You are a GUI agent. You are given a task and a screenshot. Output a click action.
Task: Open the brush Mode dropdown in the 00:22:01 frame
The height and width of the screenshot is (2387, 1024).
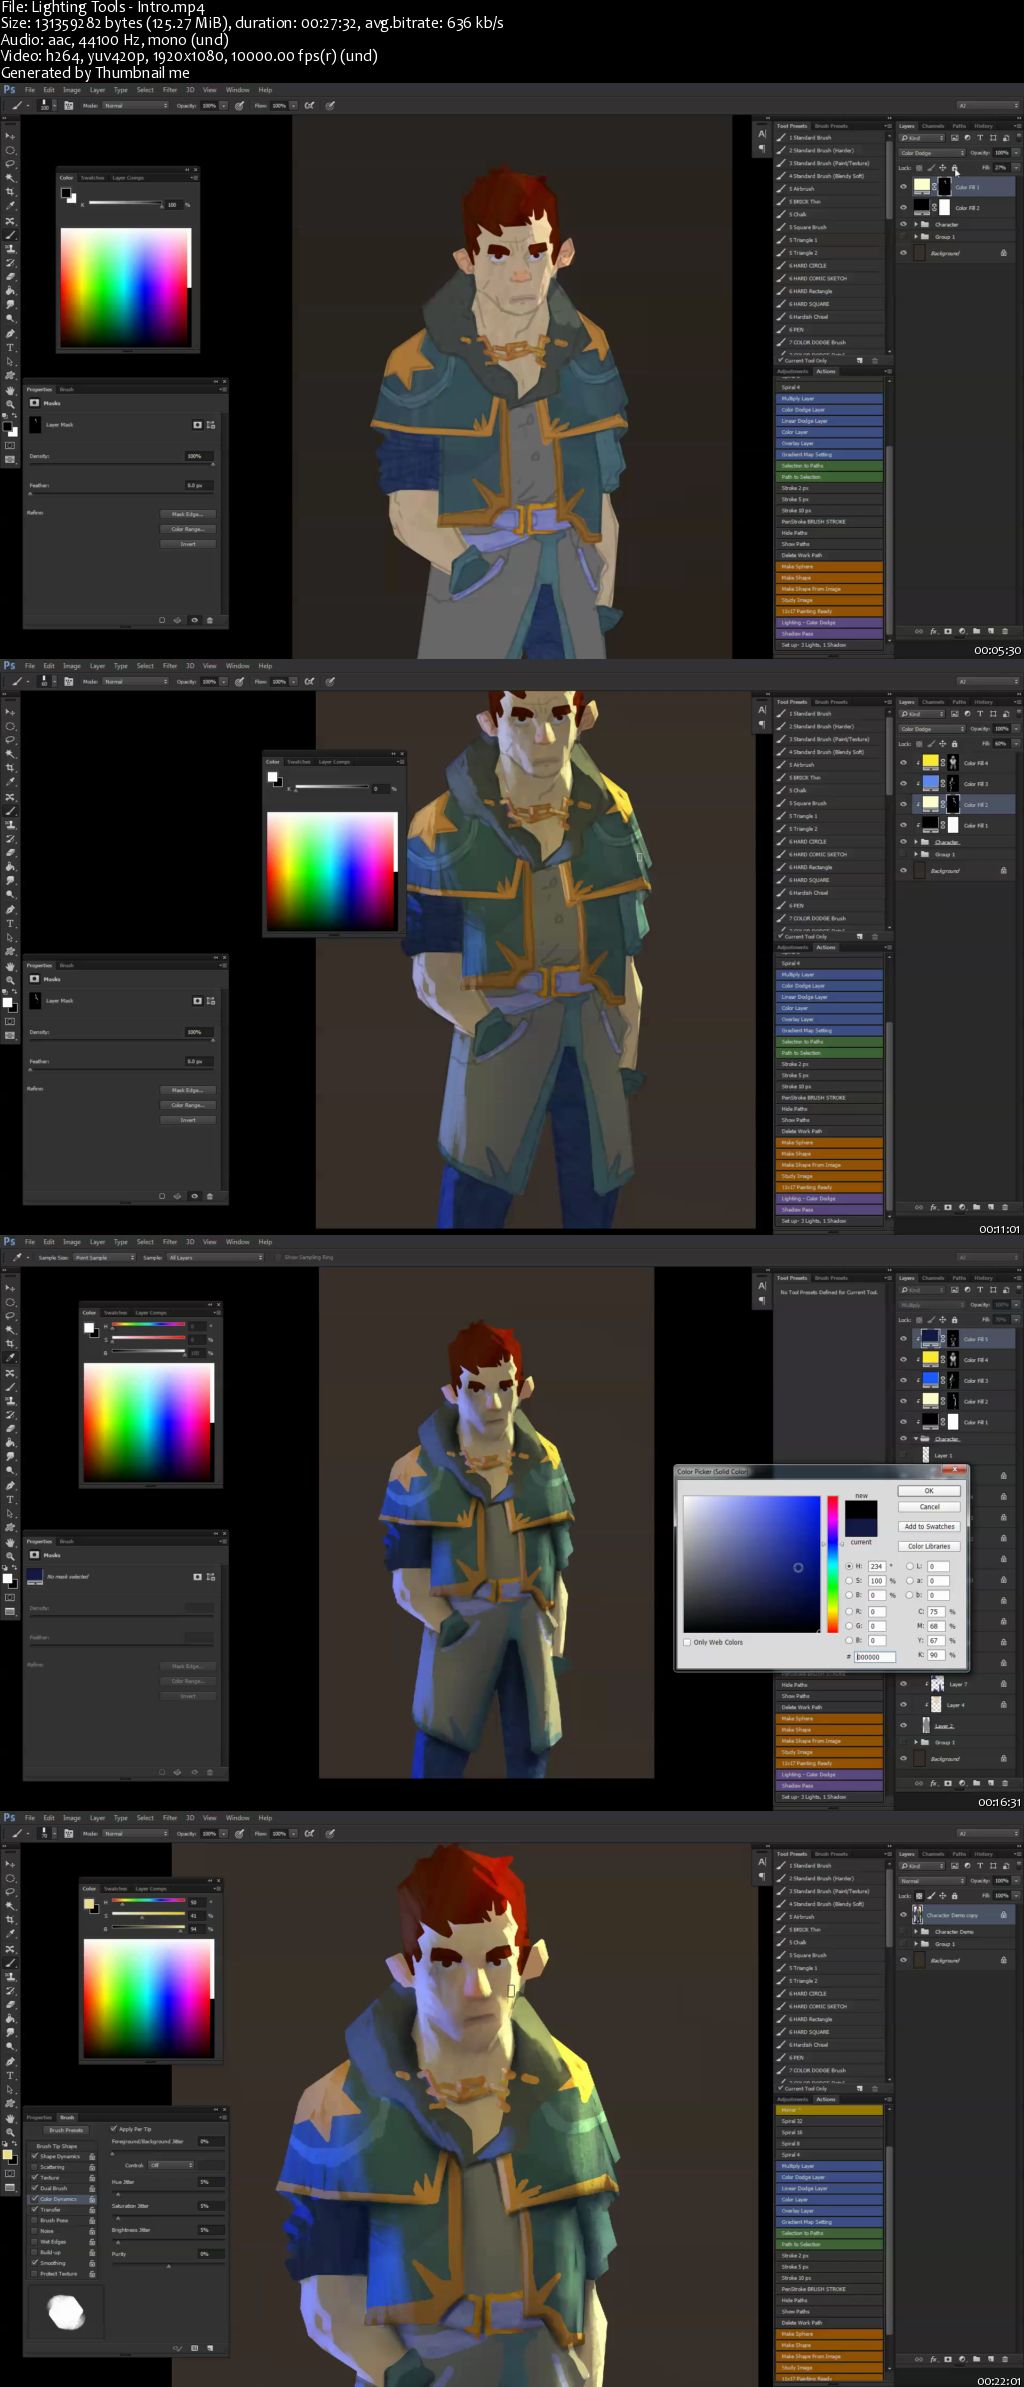(135, 1834)
